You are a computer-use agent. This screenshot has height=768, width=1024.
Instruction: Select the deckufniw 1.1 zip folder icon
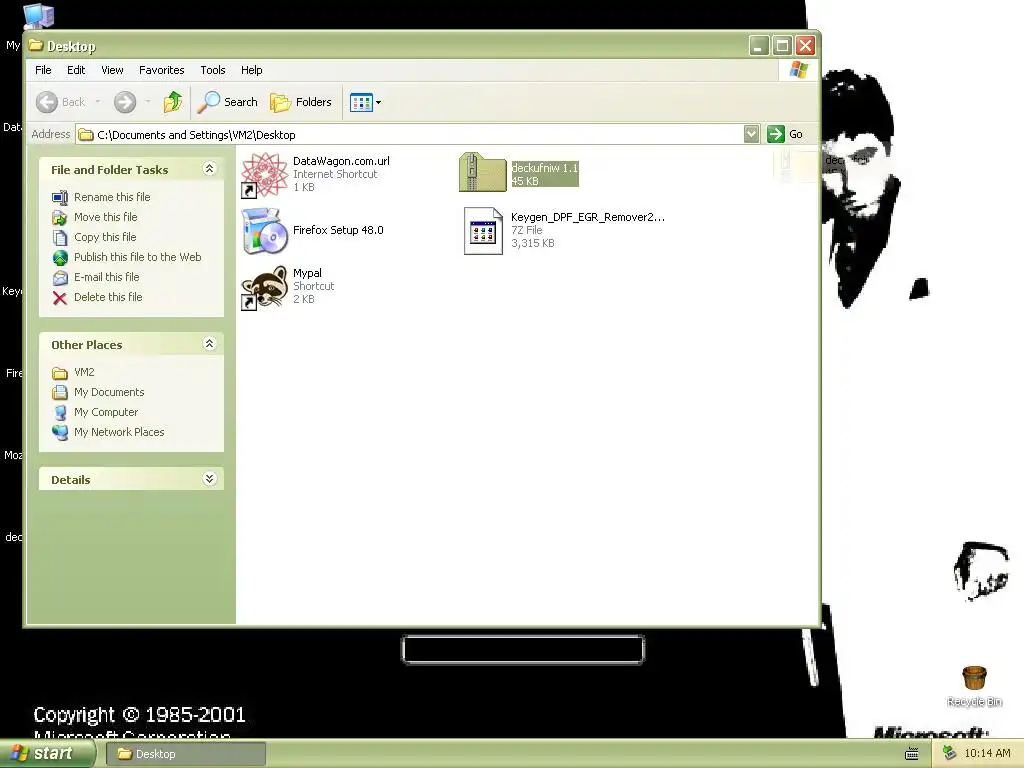(x=483, y=172)
